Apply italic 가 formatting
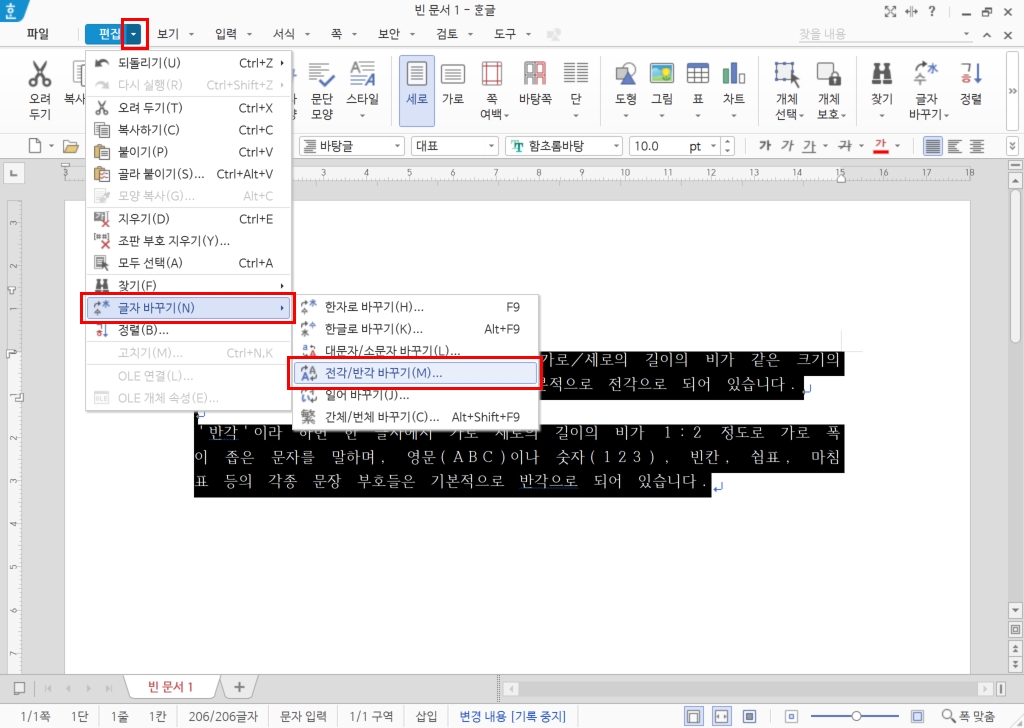Screen dimensions: 1024x728 [787, 146]
